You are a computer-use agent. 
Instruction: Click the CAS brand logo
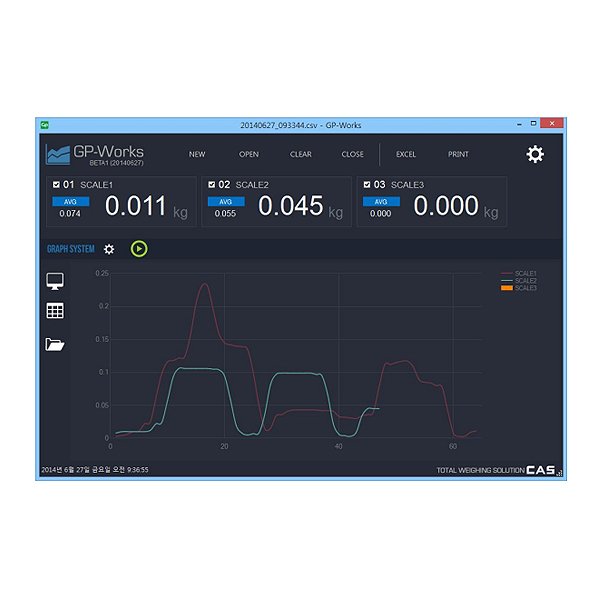[x=541, y=470]
